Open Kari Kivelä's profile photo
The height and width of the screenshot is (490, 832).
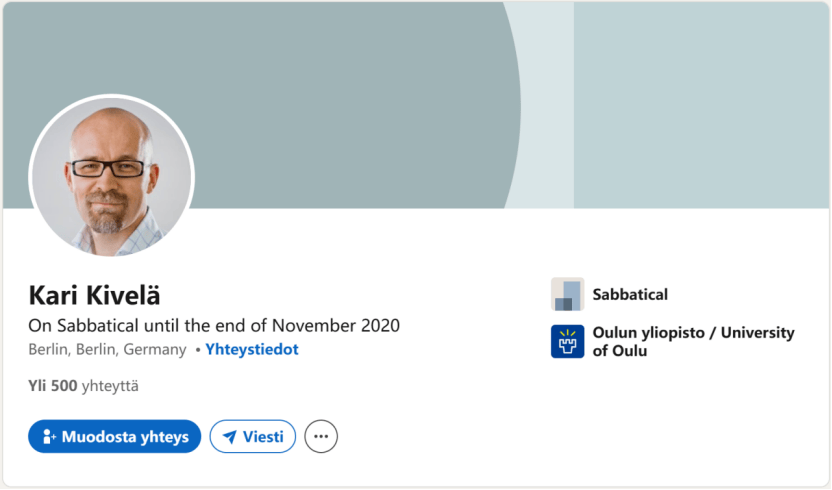pos(111,177)
